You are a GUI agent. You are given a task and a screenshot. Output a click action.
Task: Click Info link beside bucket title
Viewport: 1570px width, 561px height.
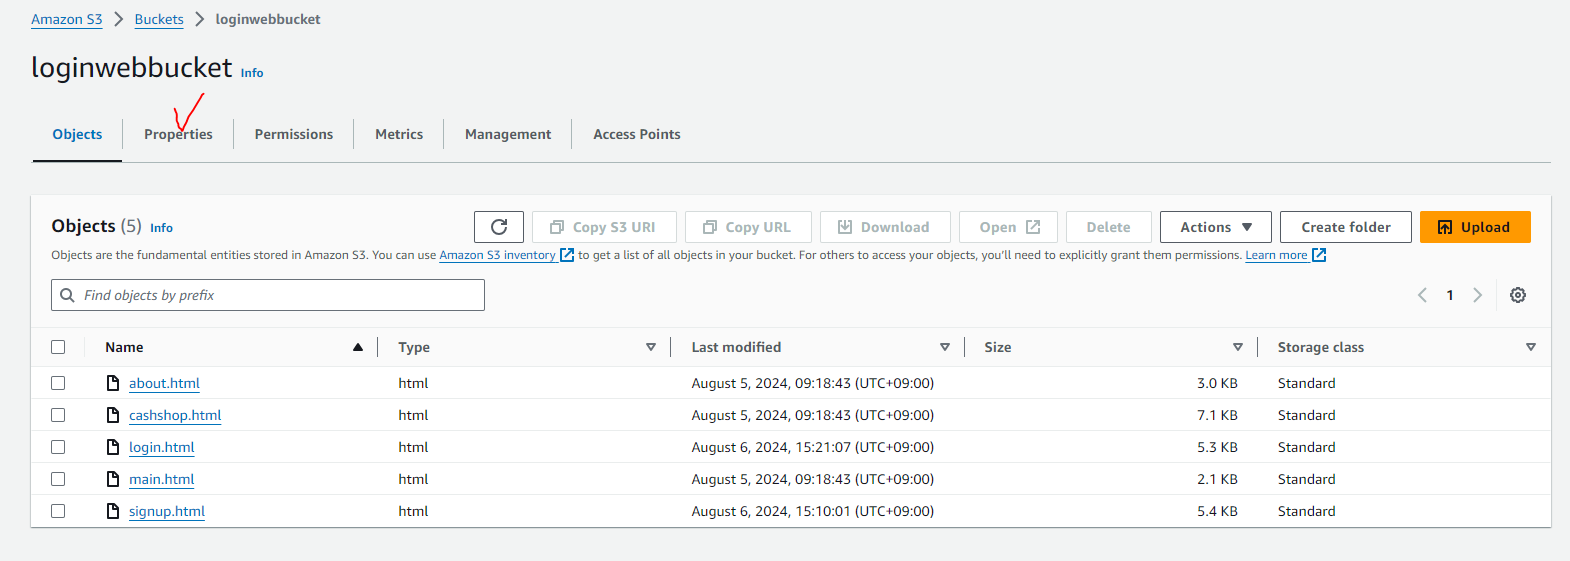[x=252, y=73]
